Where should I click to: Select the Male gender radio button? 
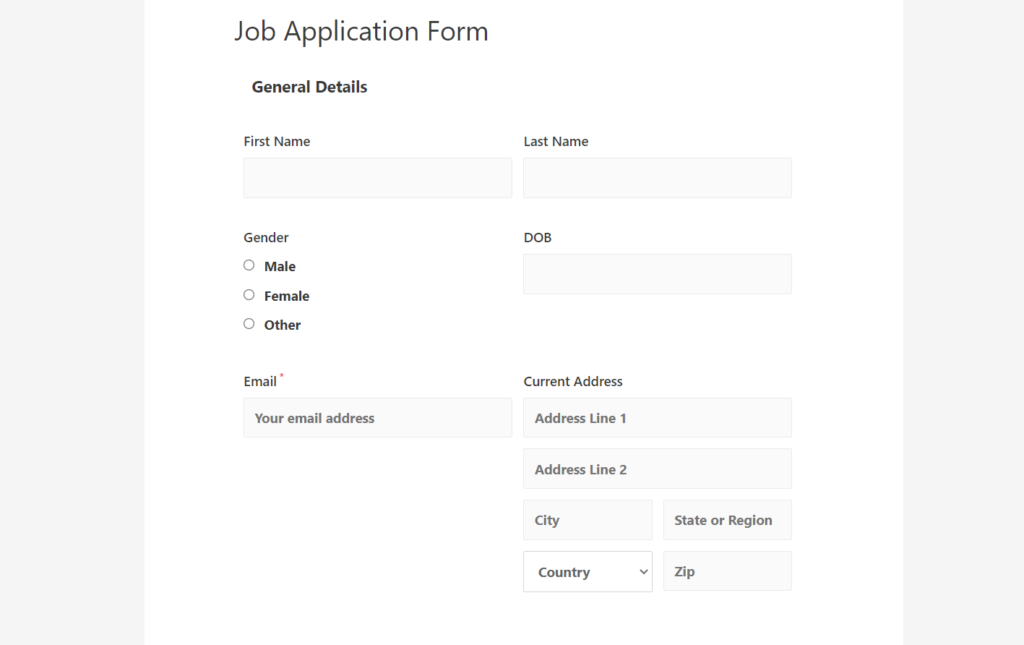pyautogui.click(x=249, y=265)
